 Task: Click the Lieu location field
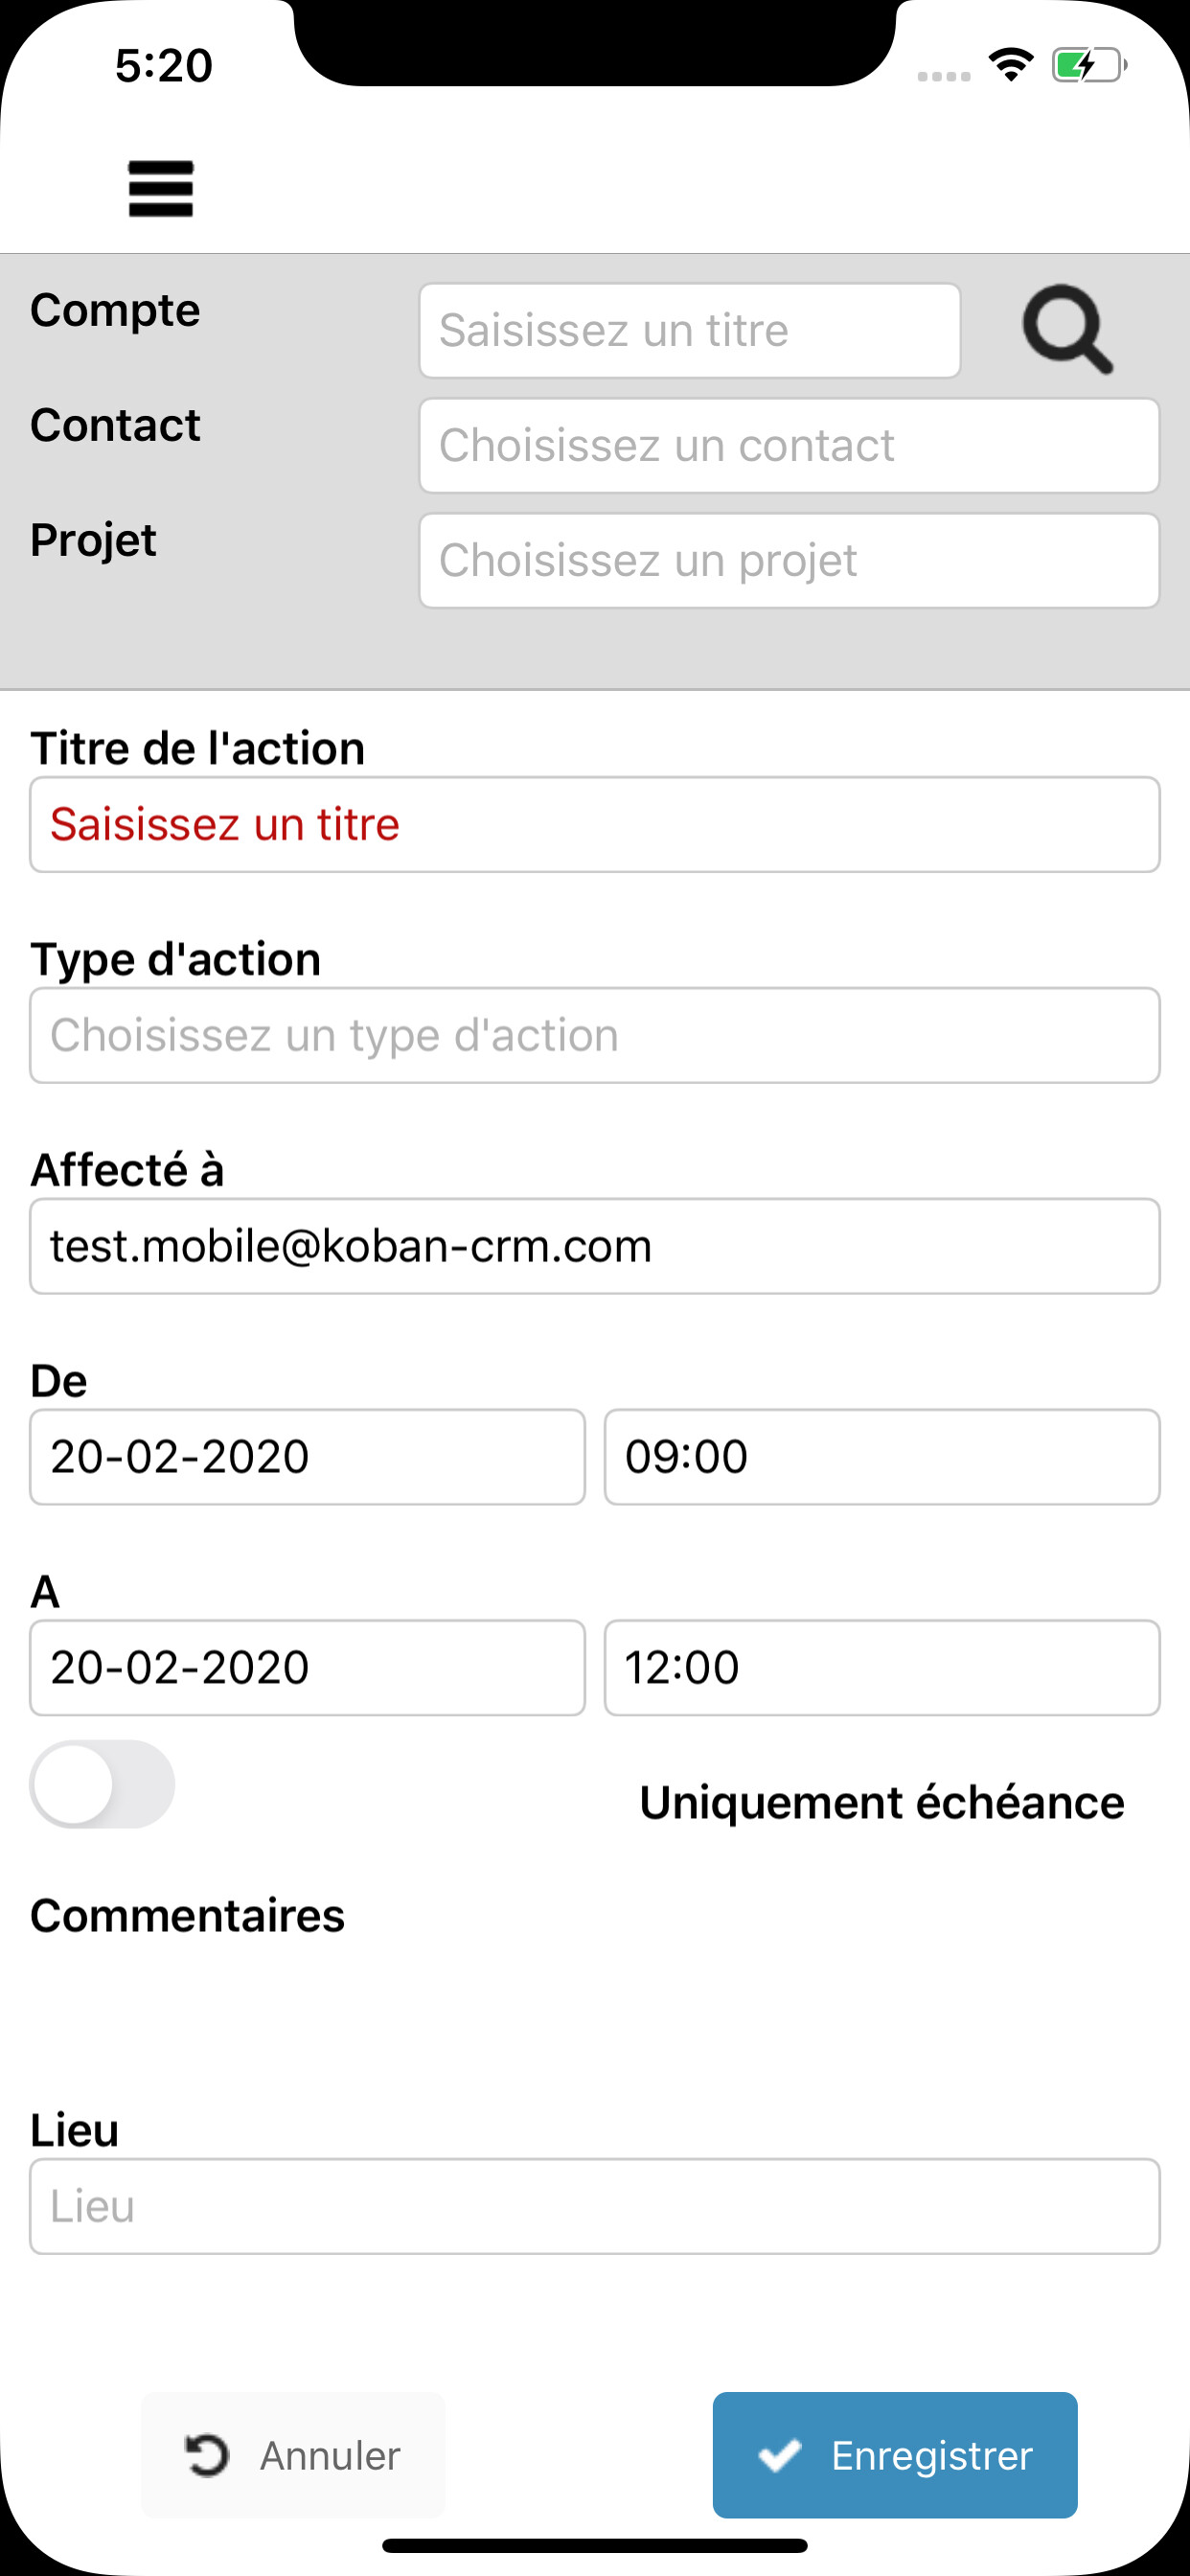click(x=595, y=2207)
